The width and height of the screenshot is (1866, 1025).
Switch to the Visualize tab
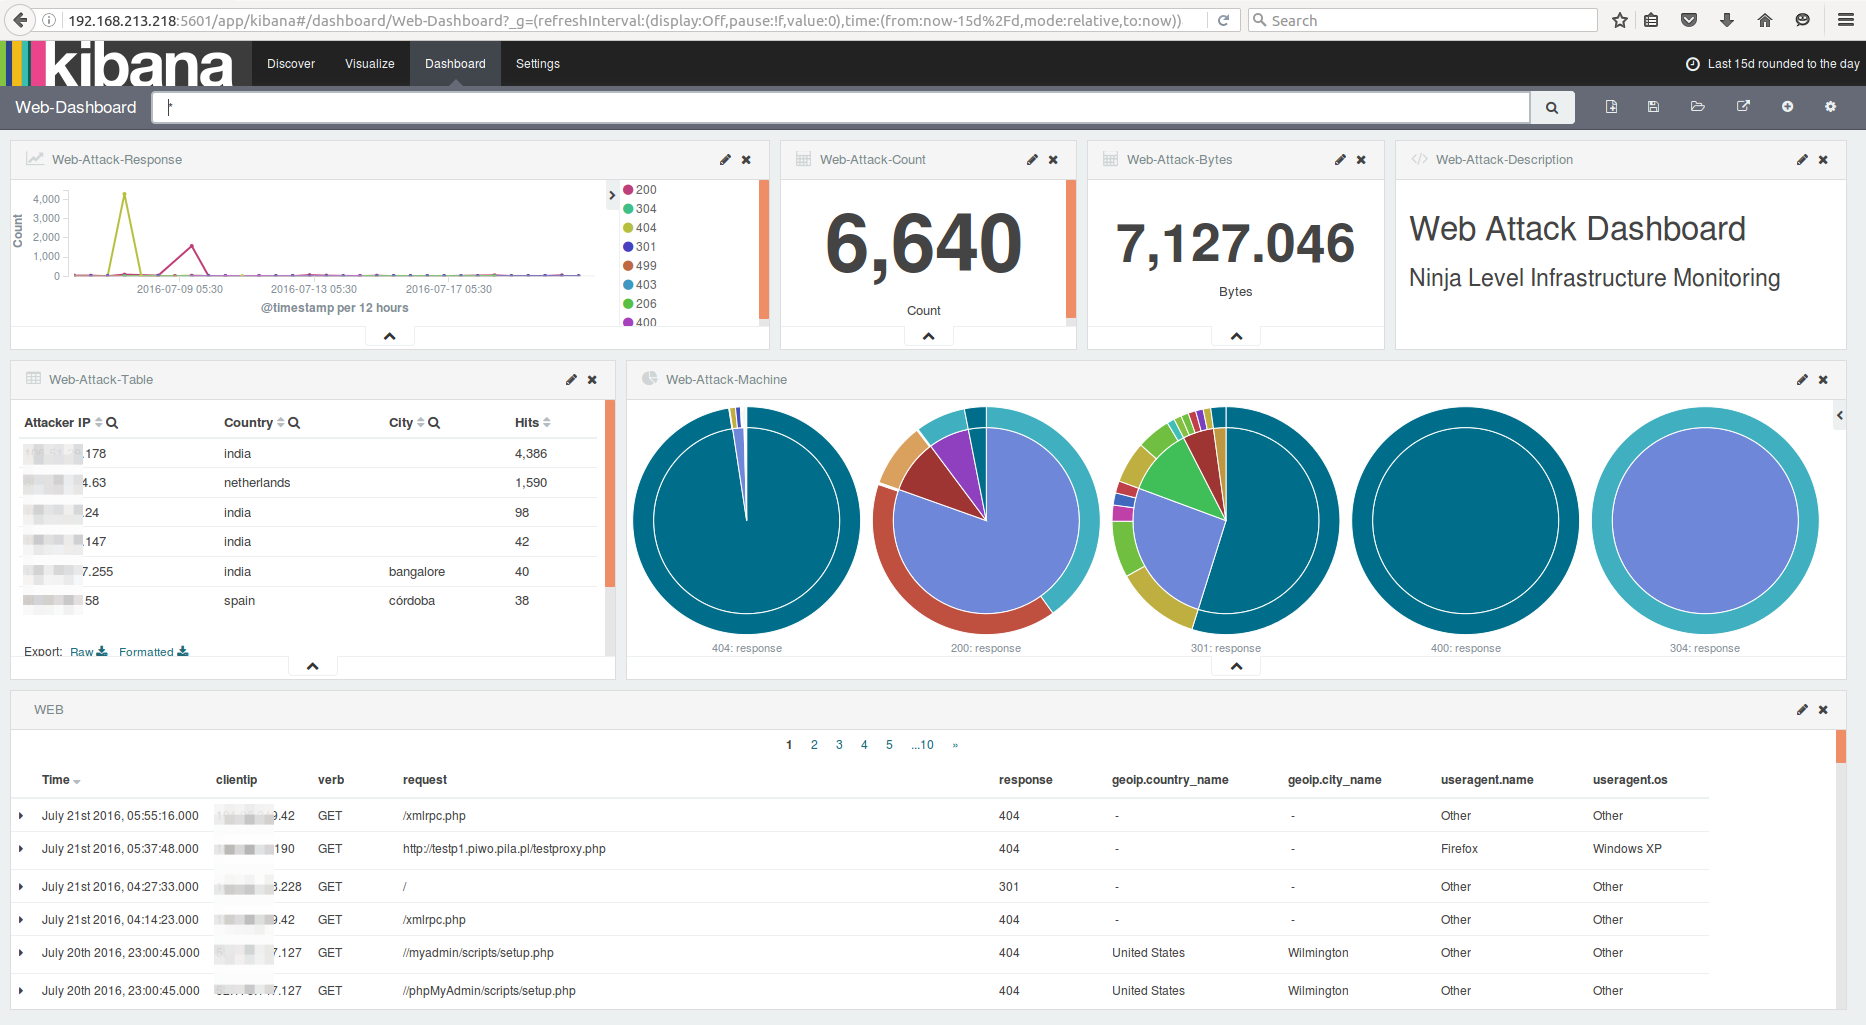point(369,63)
